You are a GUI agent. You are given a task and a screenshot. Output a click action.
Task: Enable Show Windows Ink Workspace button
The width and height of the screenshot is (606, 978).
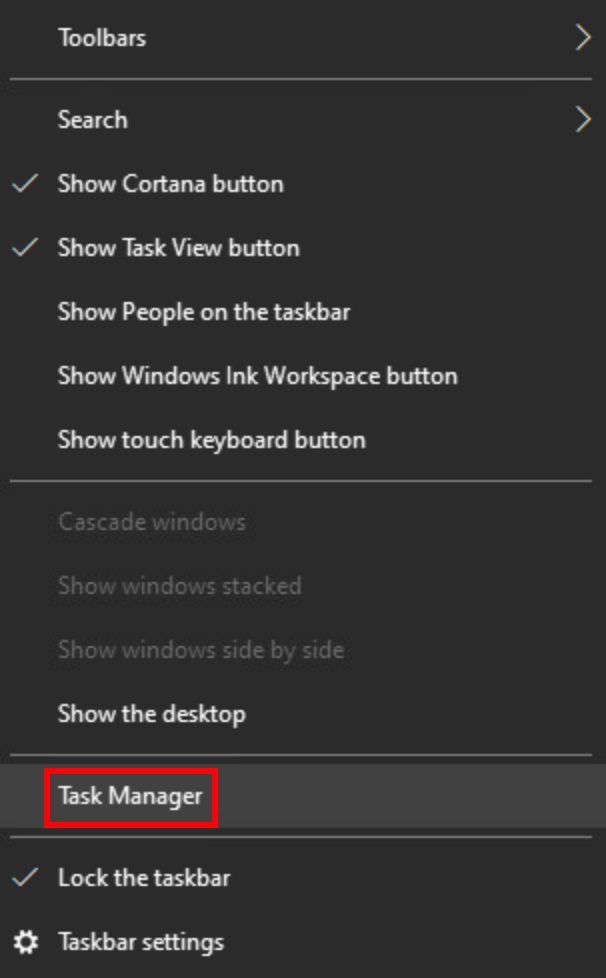point(257,376)
